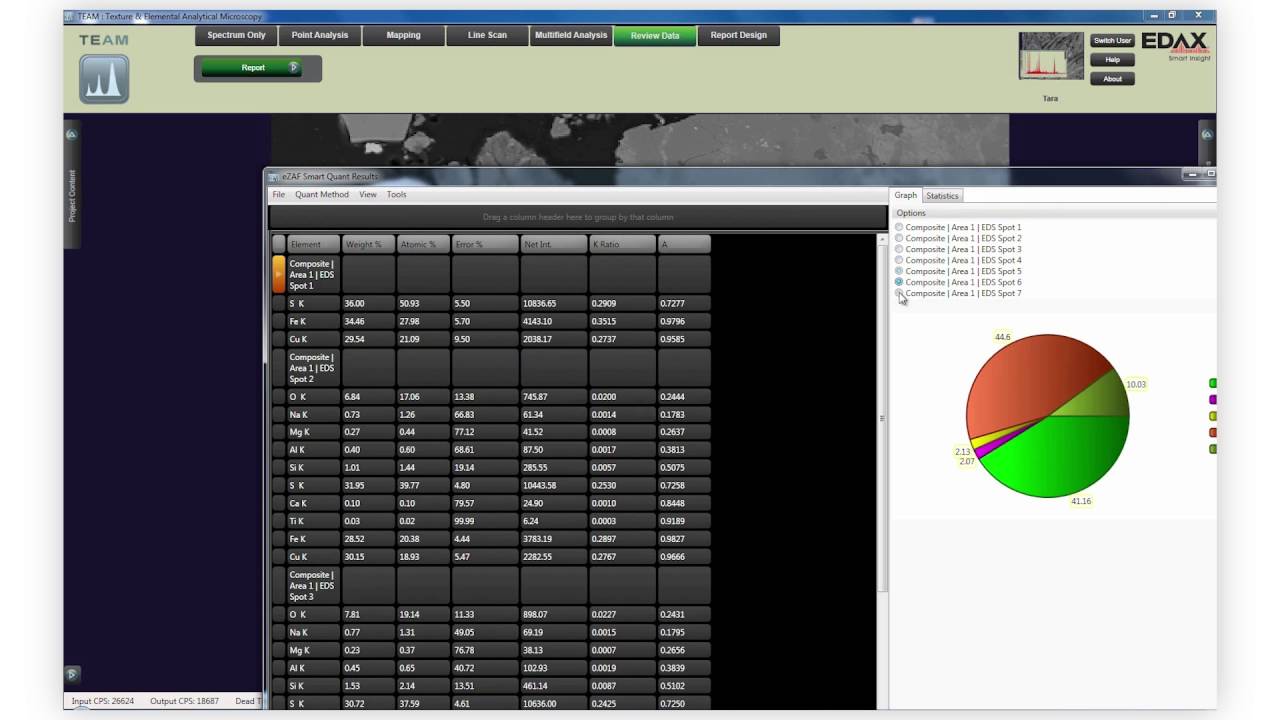1280x720 pixels.
Task: Click the green Report button
Action: click(251, 68)
